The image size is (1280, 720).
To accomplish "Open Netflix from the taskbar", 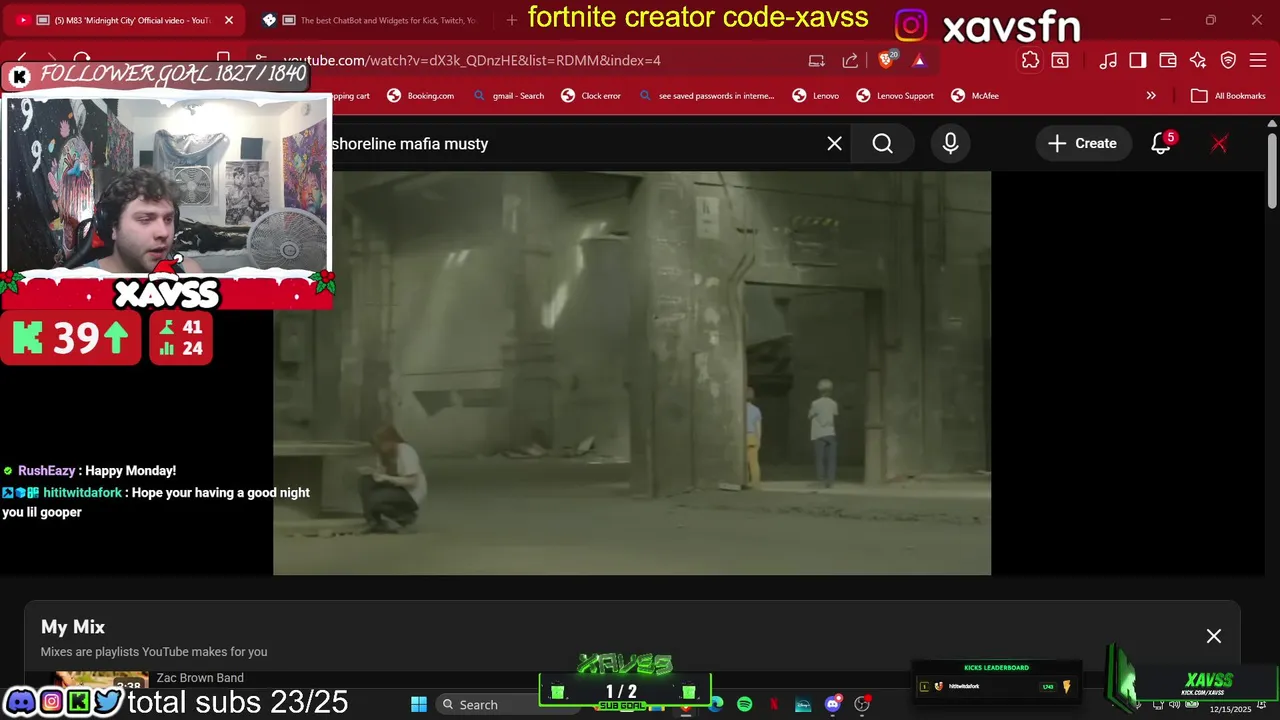I will point(774,704).
